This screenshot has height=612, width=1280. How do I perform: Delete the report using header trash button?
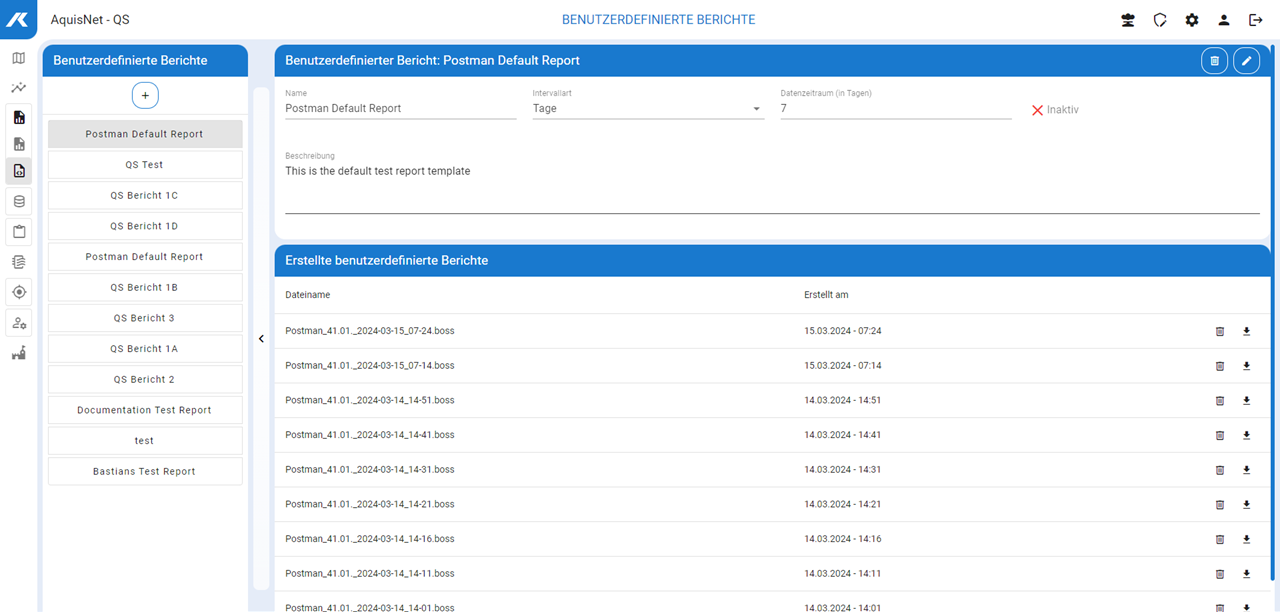click(x=1214, y=61)
